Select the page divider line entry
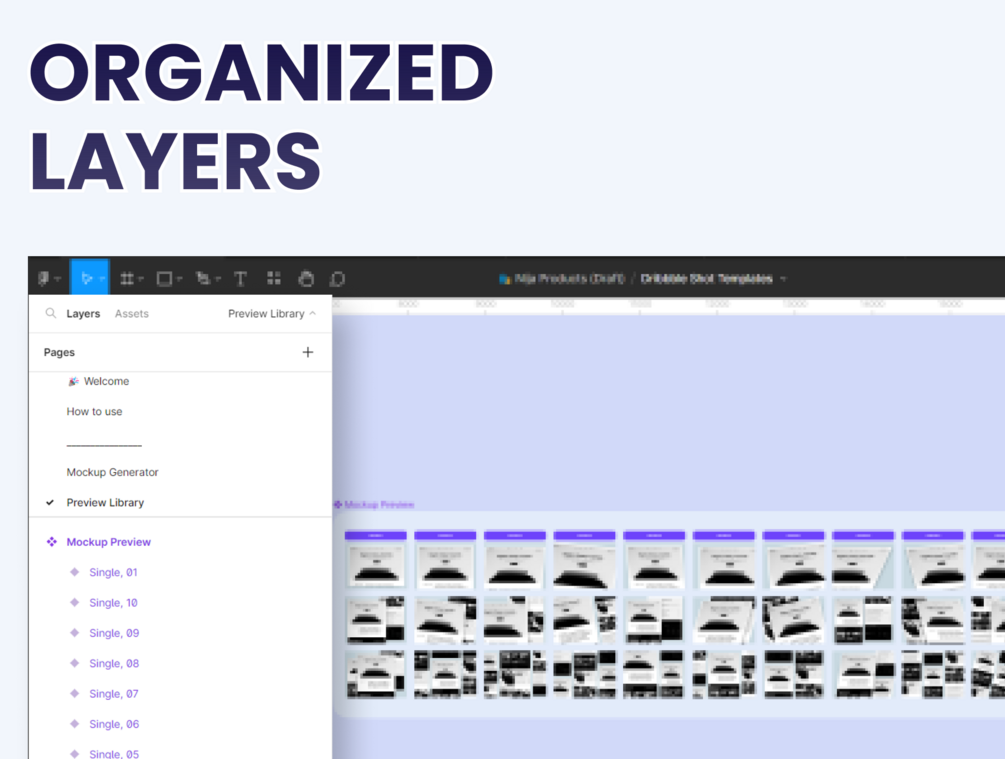 tap(104, 444)
